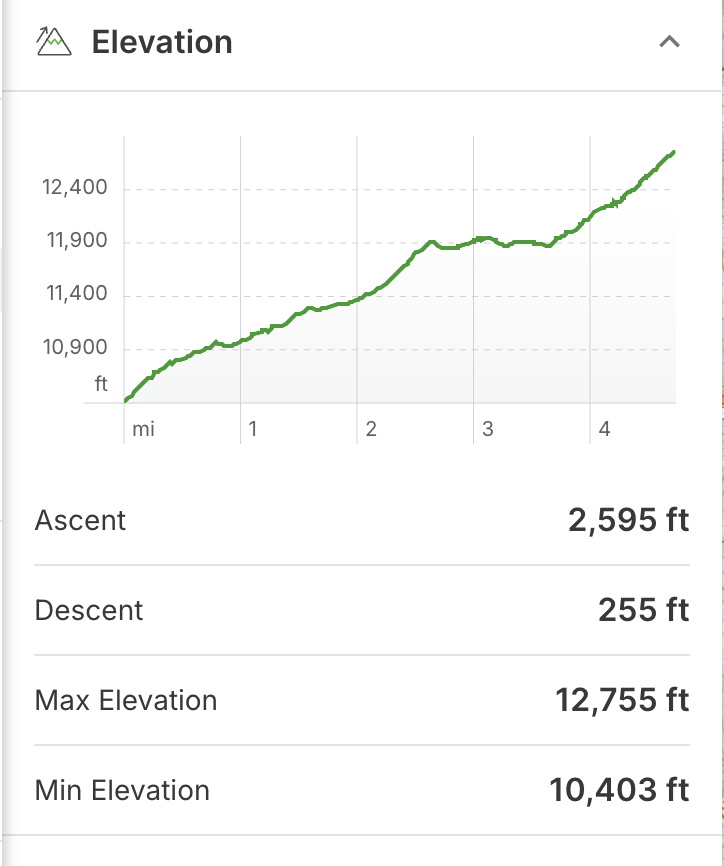Click the Elevation panel title
Image resolution: width=724 pixels, height=866 pixels.
[x=162, y=42]
